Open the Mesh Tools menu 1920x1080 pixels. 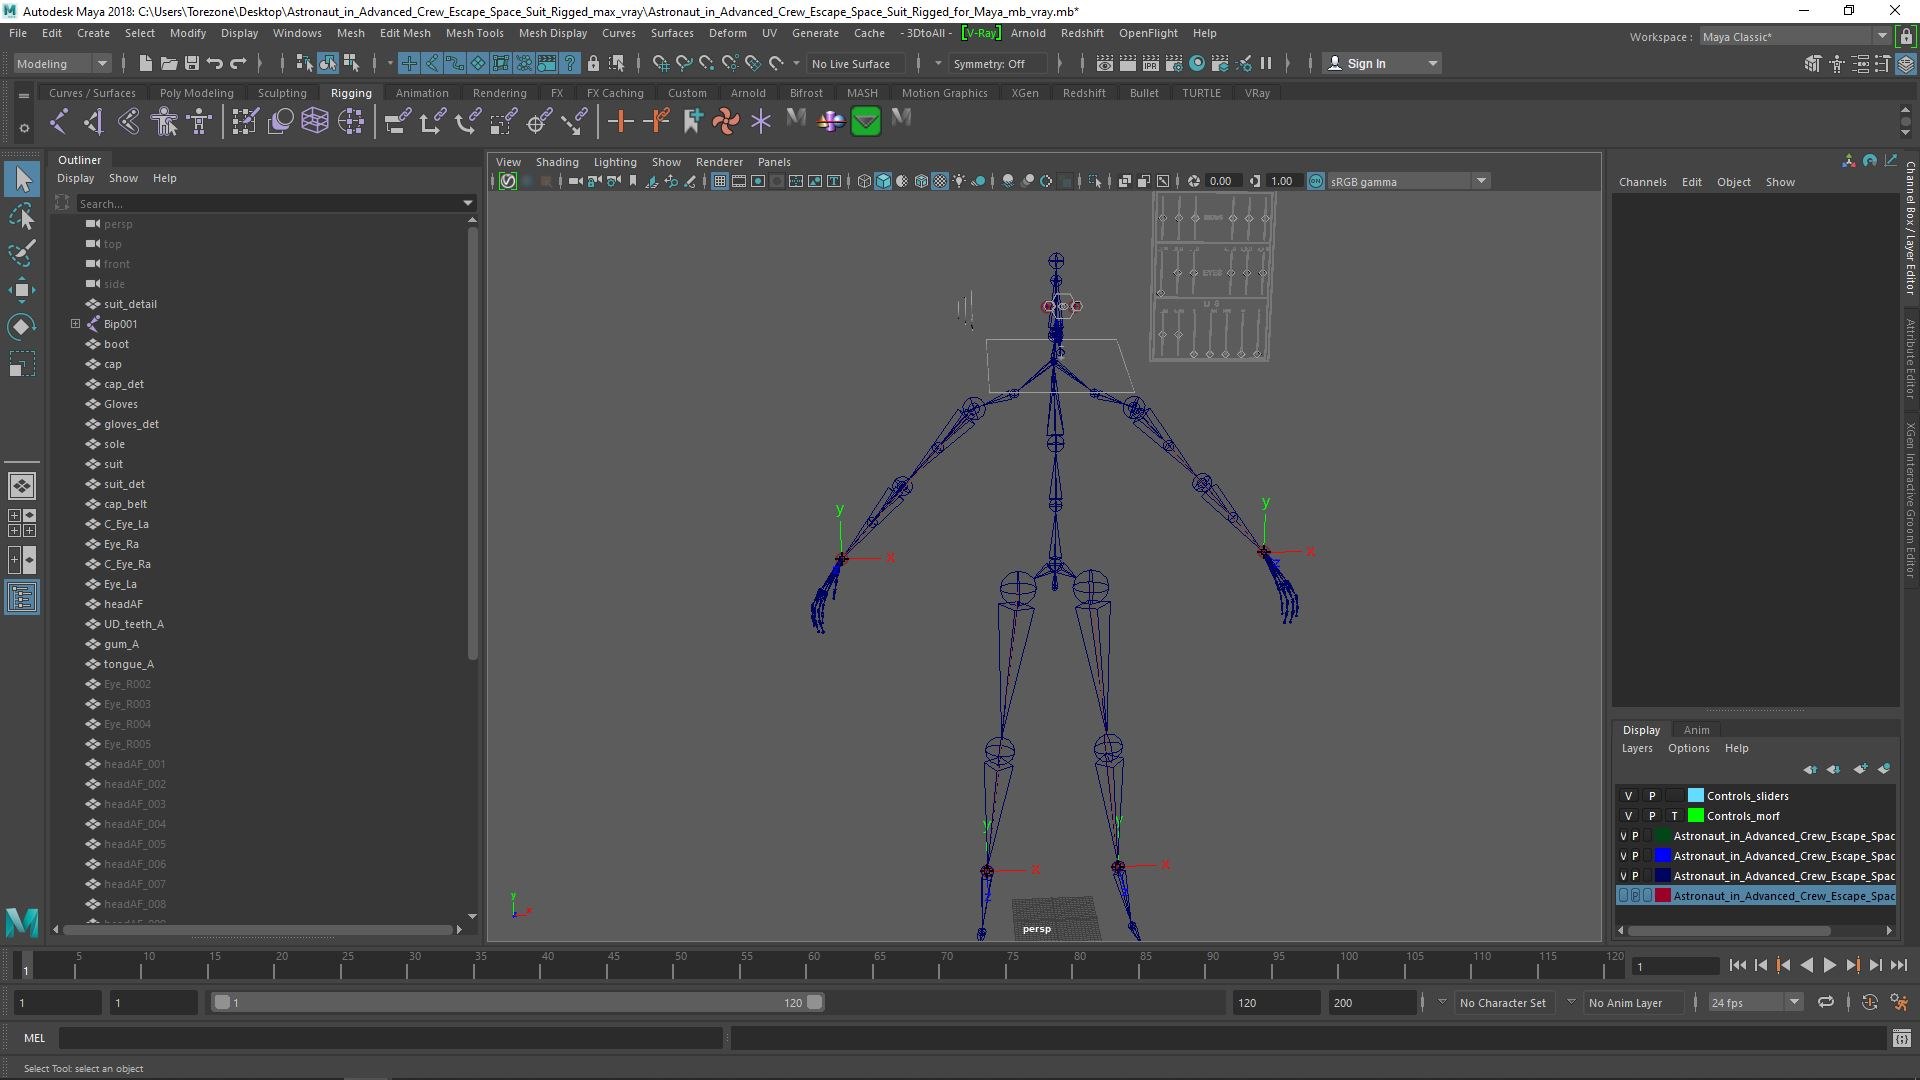point(474,33)
